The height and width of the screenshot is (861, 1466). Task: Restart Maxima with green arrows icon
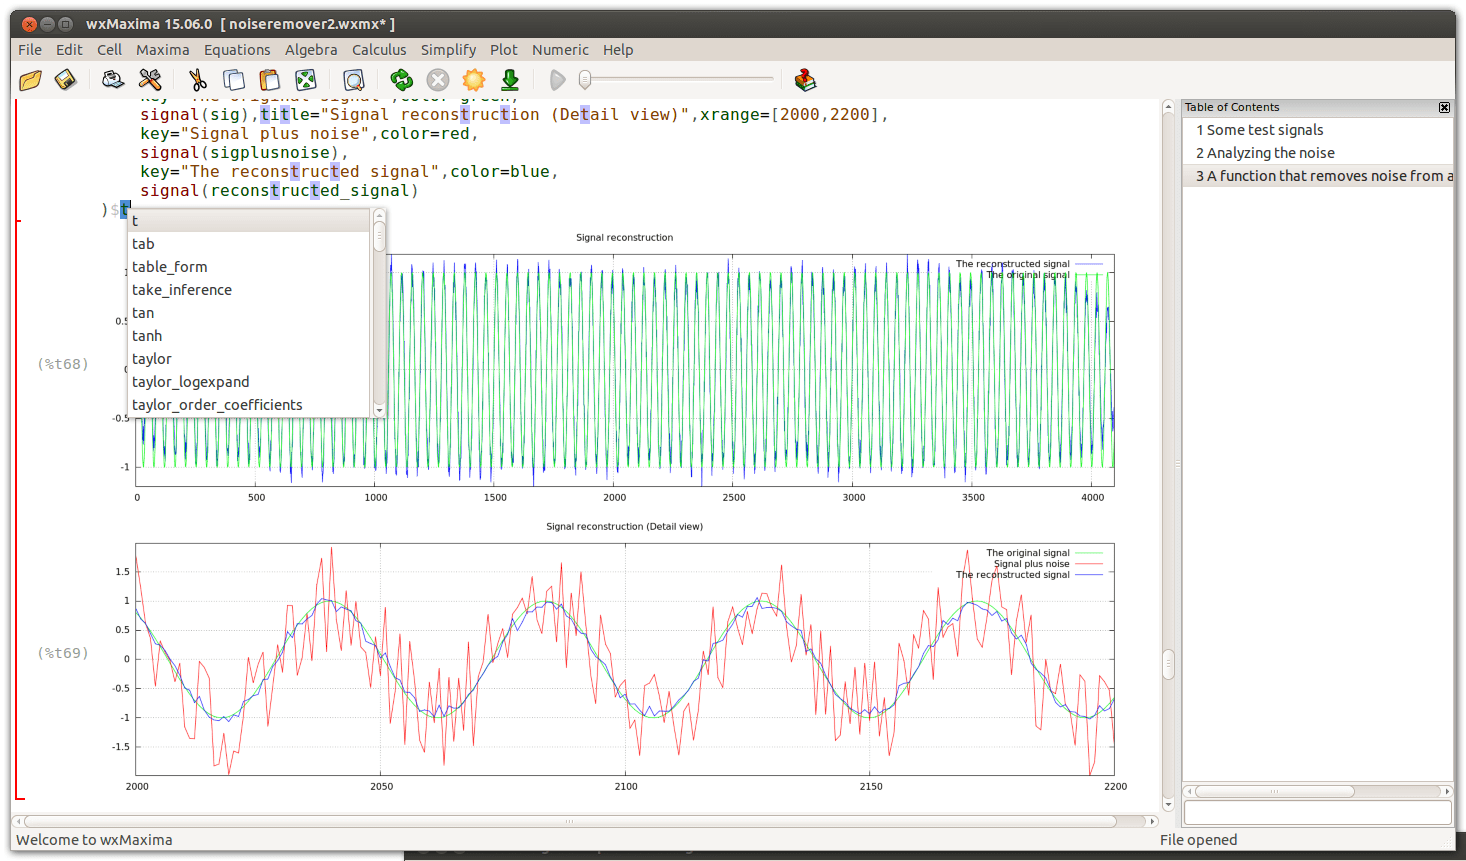pyautogui.click(x=401, y=80)
